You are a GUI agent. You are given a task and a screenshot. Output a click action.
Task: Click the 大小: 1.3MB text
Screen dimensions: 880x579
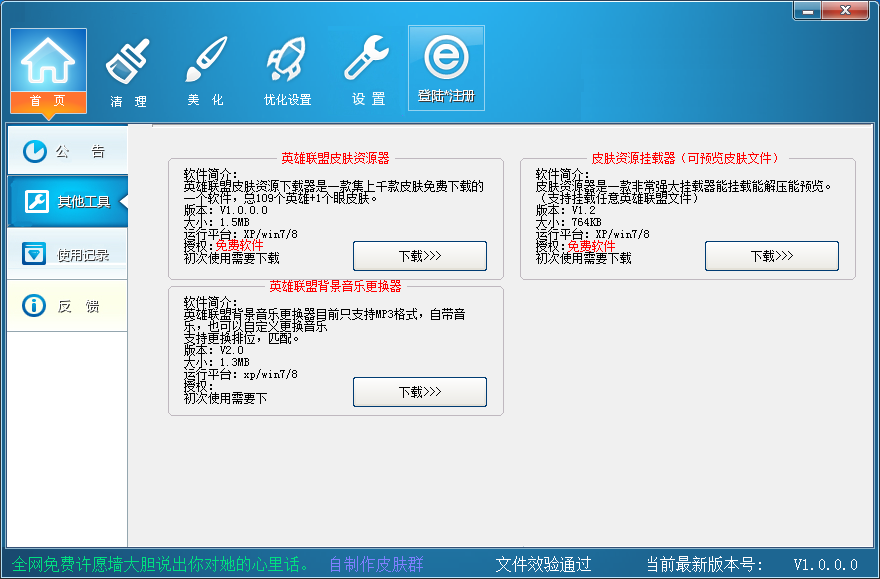point(217,362)
